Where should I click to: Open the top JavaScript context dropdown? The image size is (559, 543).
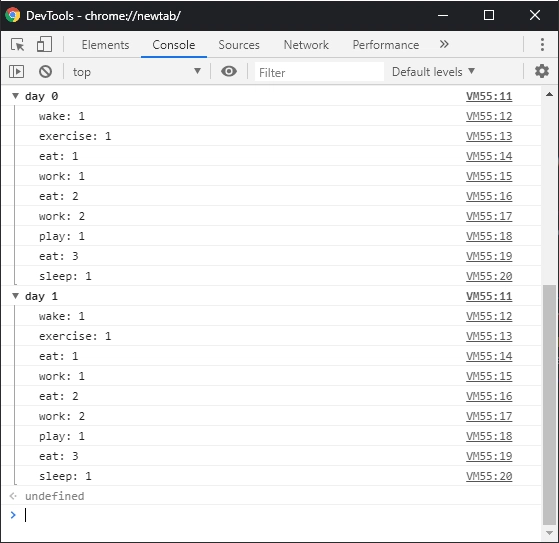137,72
